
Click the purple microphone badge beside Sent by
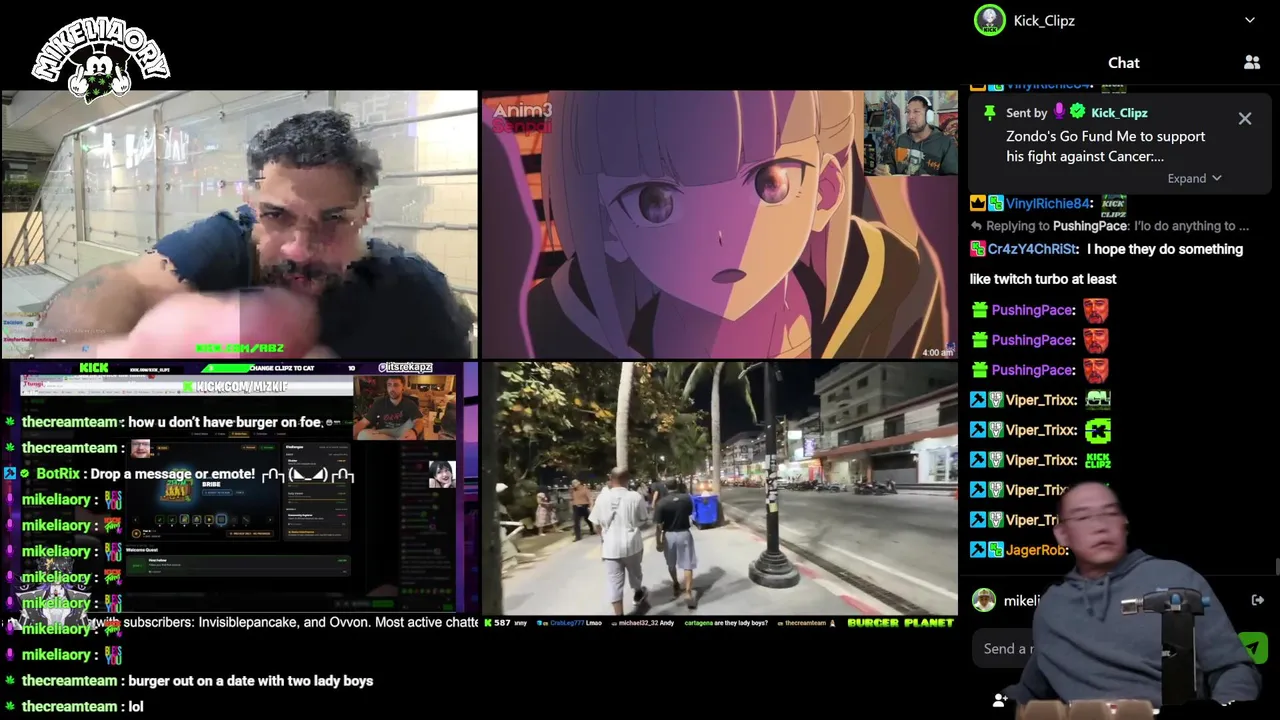(1059, 112)
